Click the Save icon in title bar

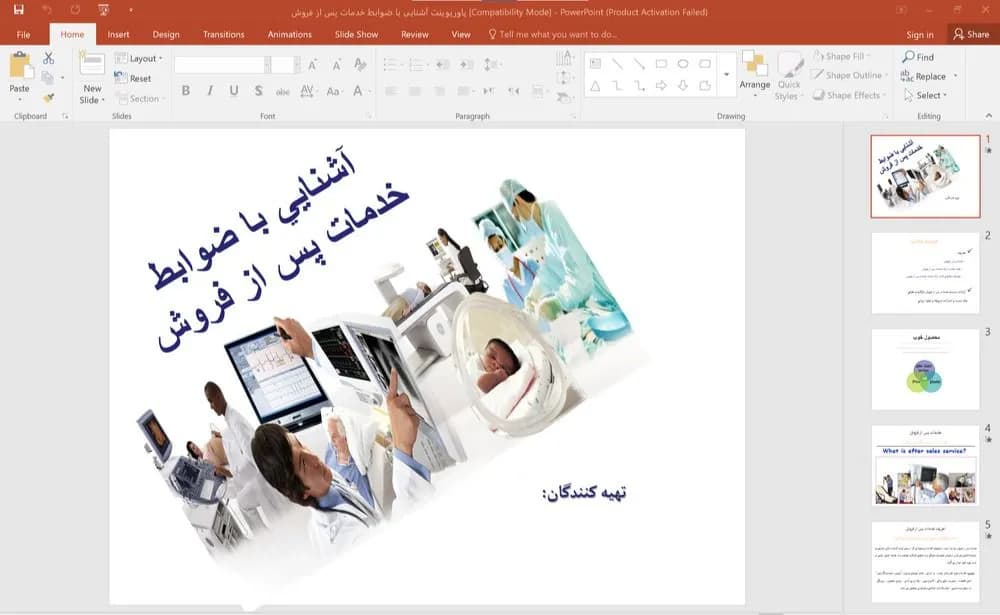tap(18, 10)
